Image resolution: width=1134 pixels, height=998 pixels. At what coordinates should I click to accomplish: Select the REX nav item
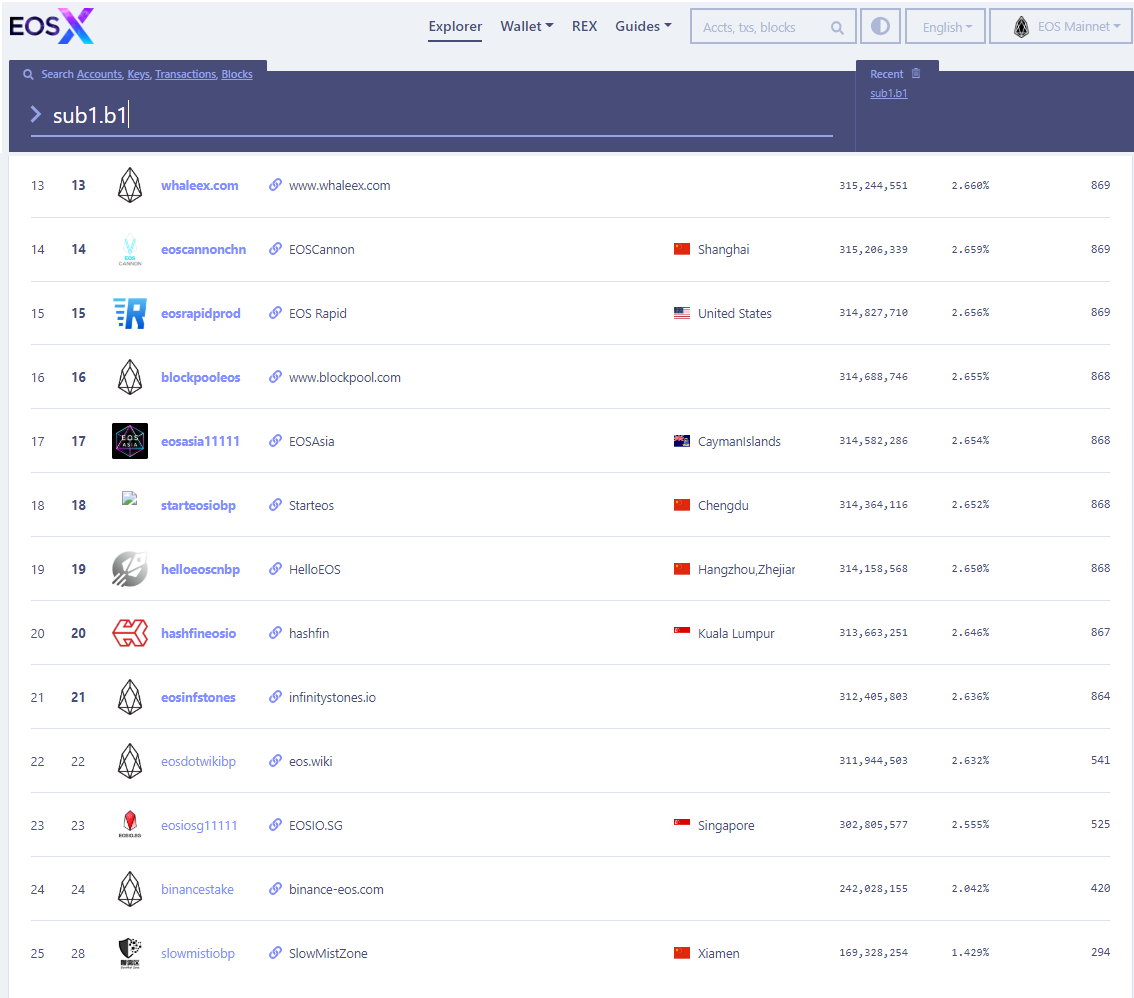pos(584,26)
